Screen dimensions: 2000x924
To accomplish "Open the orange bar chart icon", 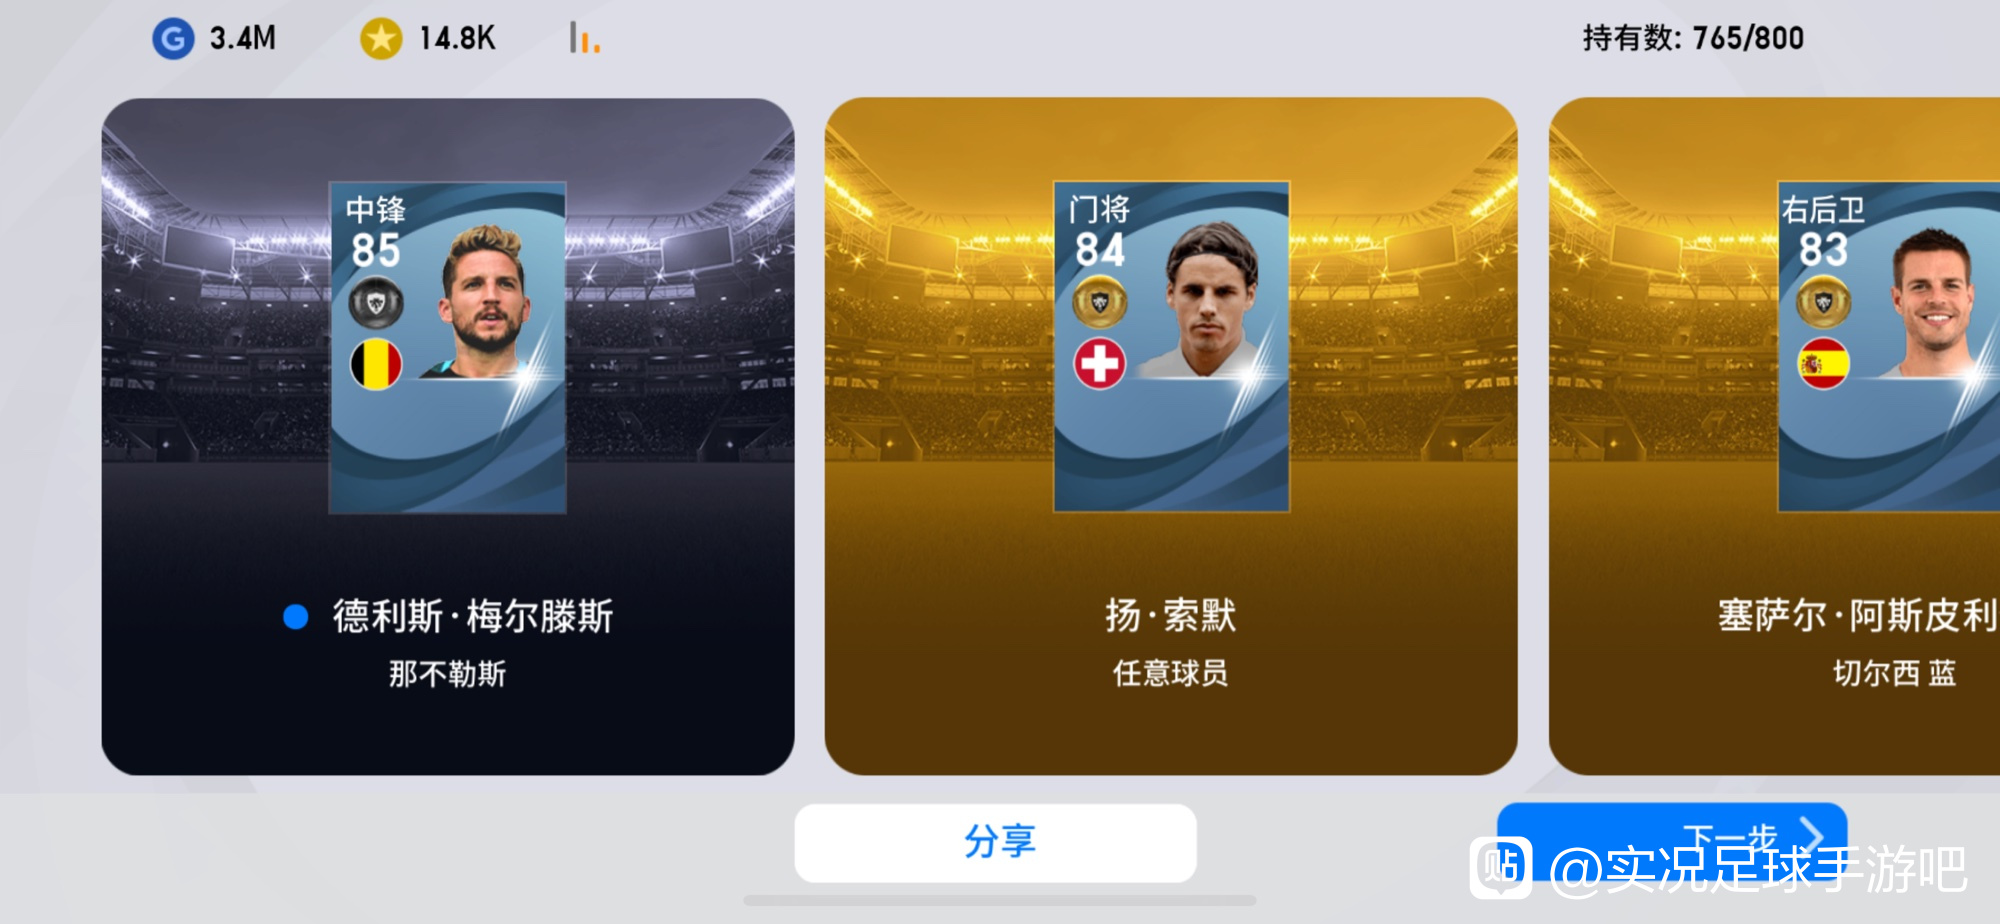I will (584, 38).
